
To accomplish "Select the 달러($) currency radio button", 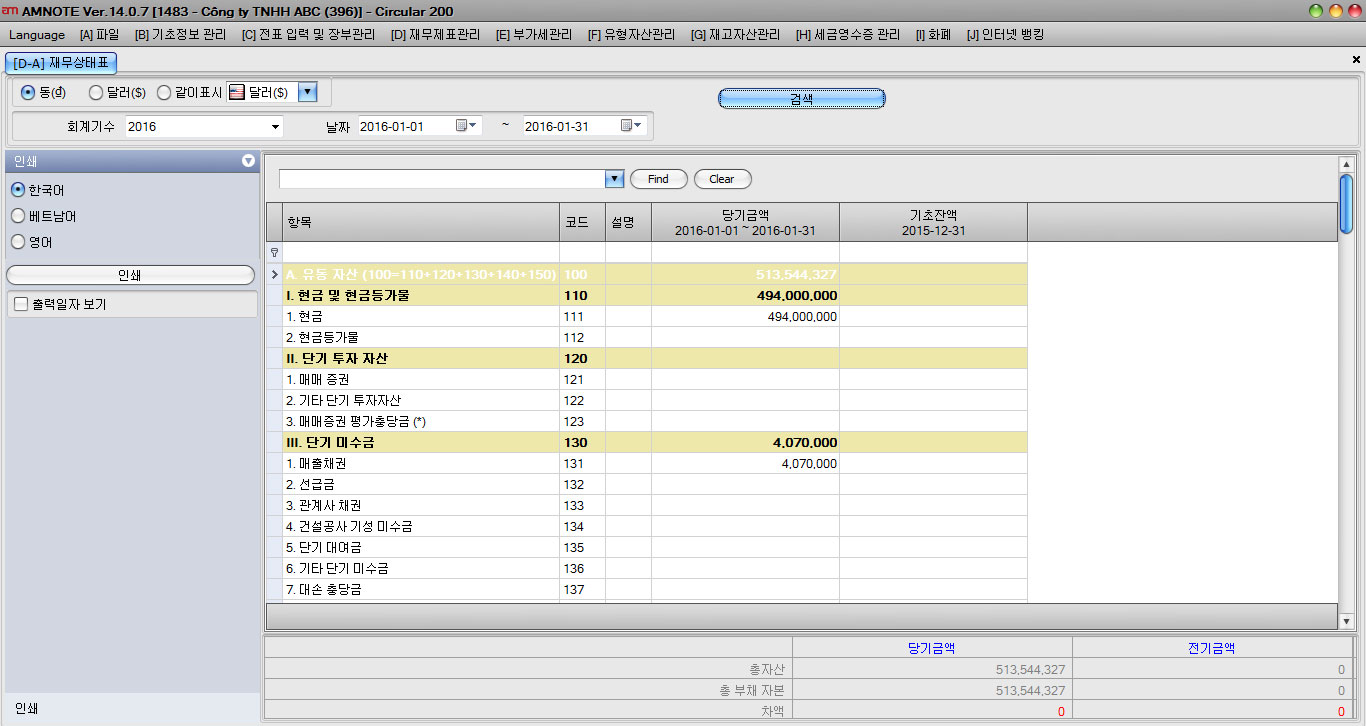I will tap(96, 93).
